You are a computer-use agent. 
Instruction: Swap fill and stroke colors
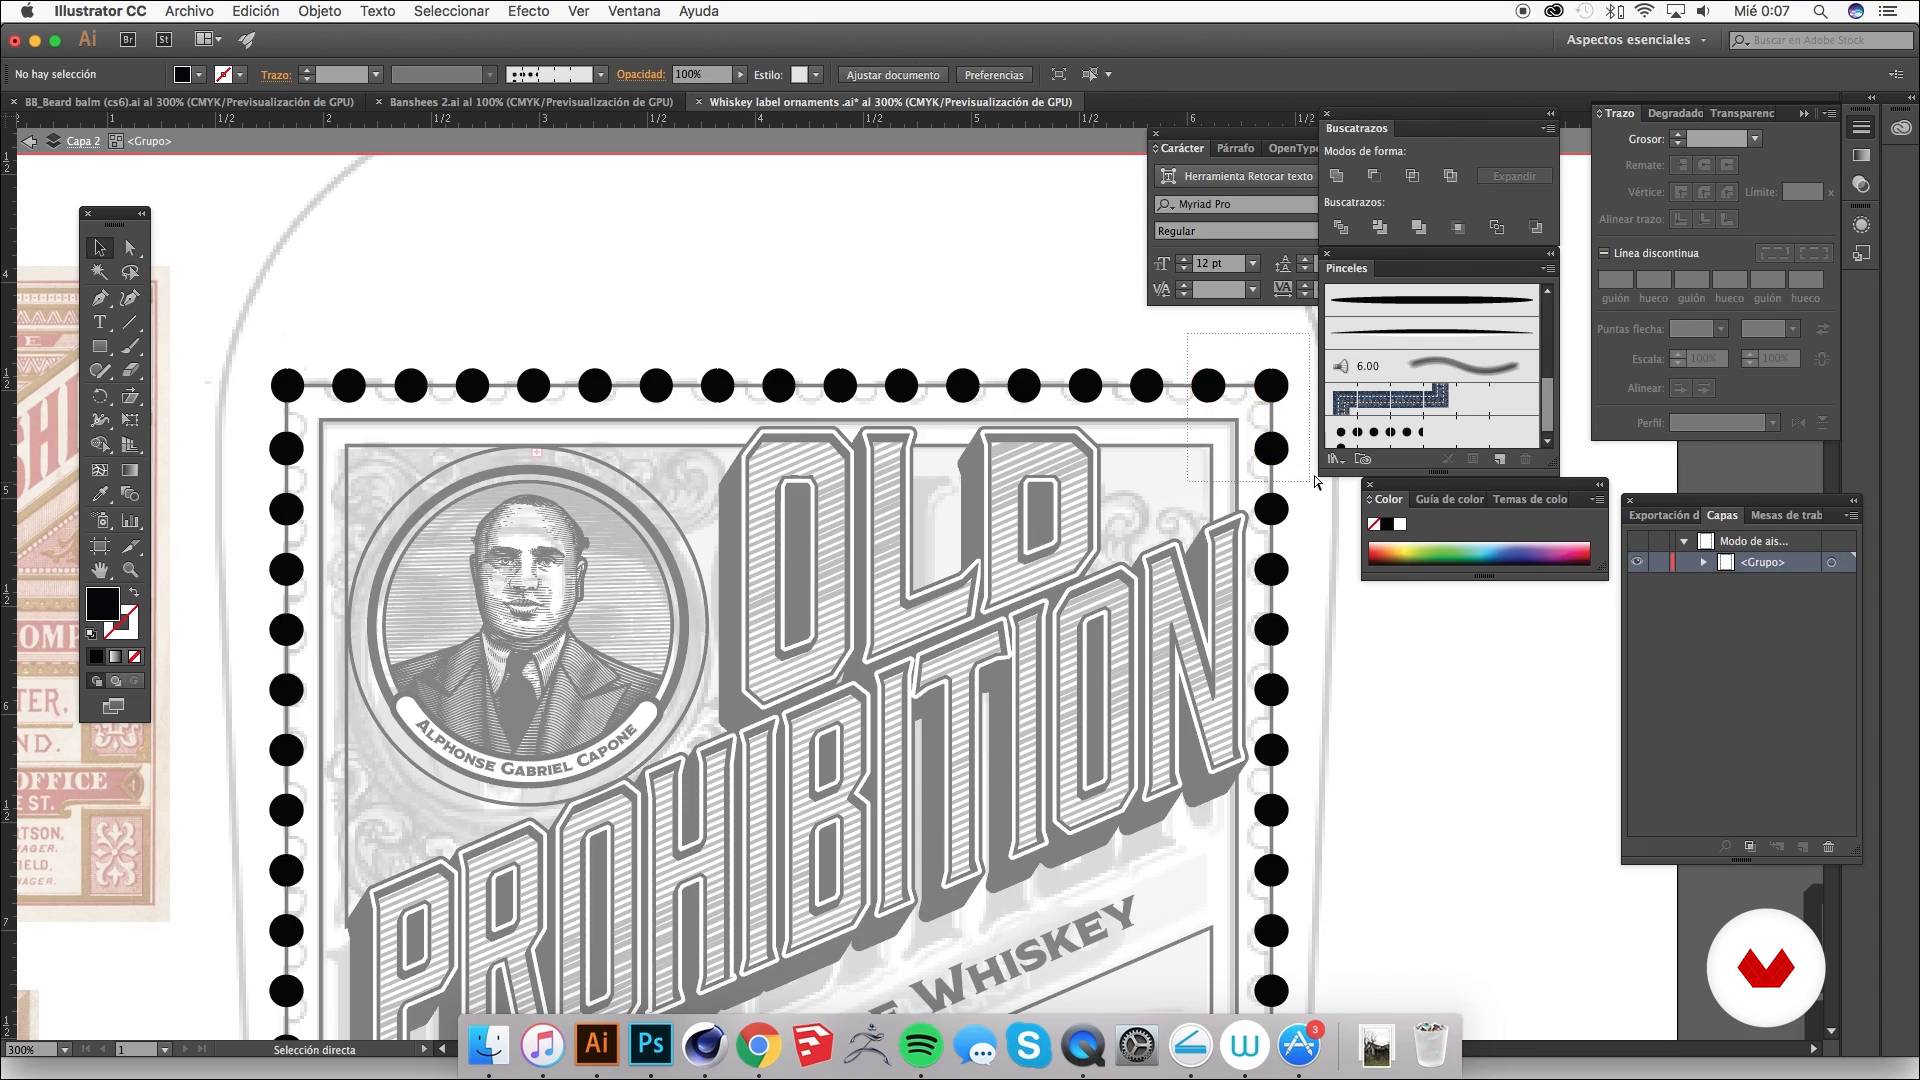pos(134,592)
